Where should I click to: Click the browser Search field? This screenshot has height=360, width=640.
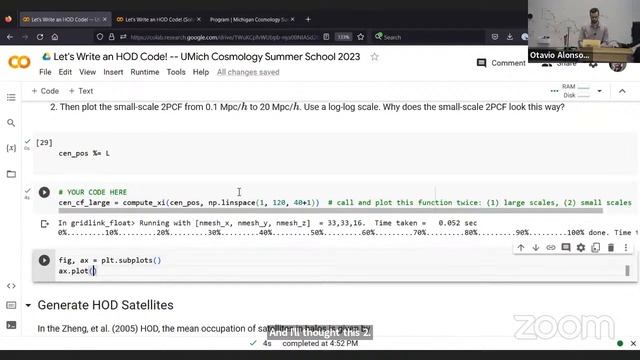click(429, 37)
